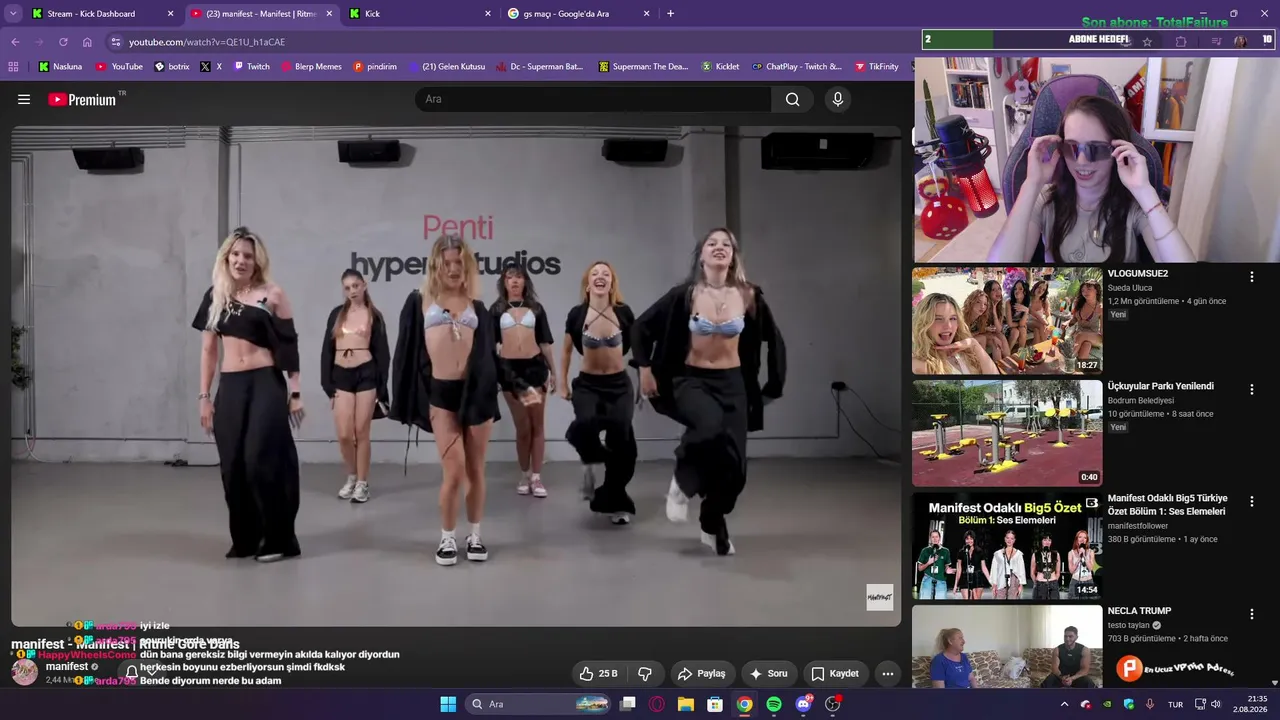Play the VLOGUMSUE2 video thumbnail
The width and height of the screenshot is (1280, 720).
(x=1007, y=320)
